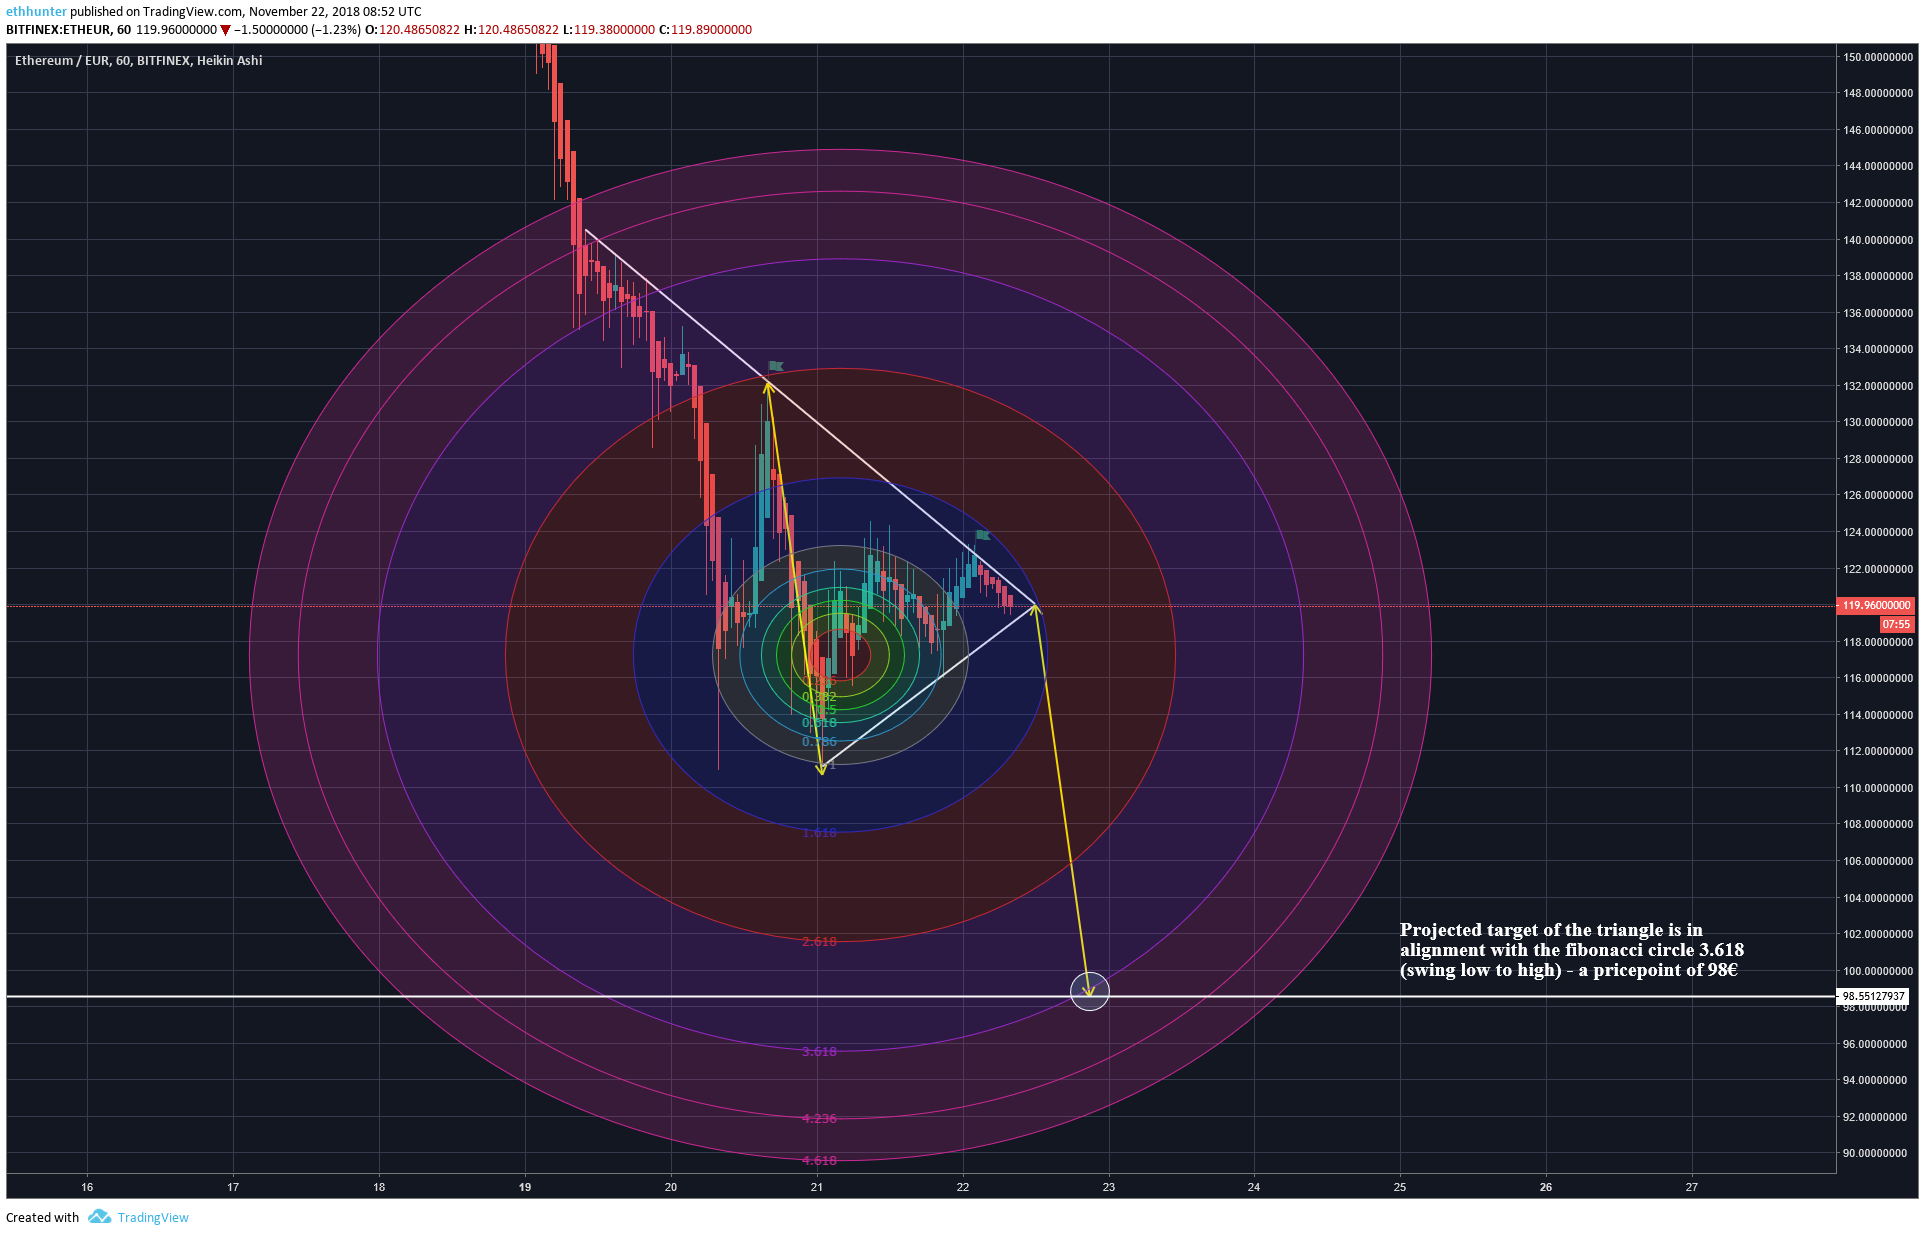Click the 1.618 Fibonacci circle label
Image resolution: width=1925 pixels, height=1235 pixels.
pos(819,833)
